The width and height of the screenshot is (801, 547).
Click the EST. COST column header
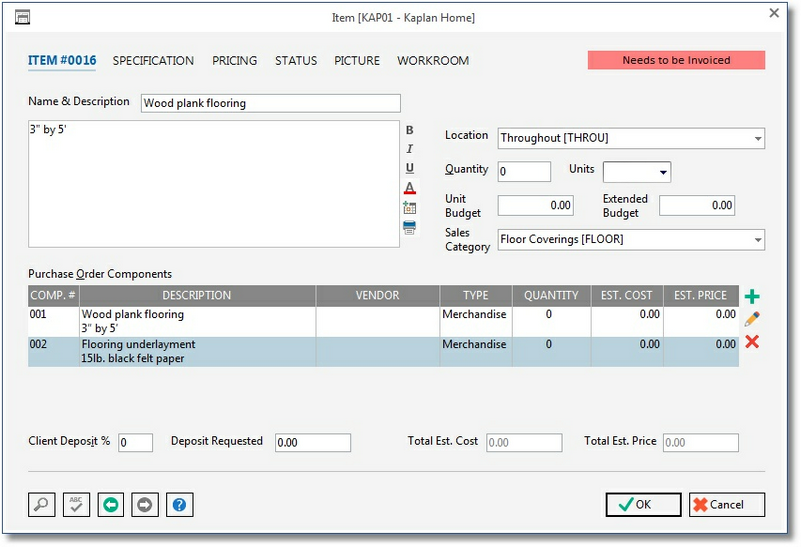point(627,295)
